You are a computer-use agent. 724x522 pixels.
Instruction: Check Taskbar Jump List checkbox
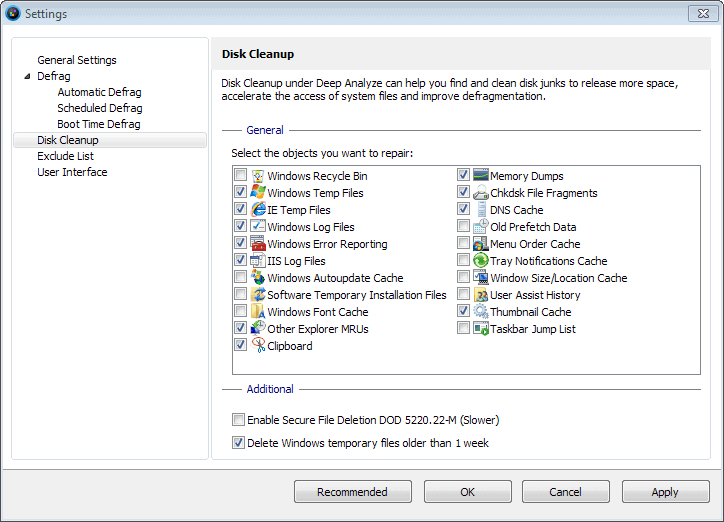tap(463, 328)
